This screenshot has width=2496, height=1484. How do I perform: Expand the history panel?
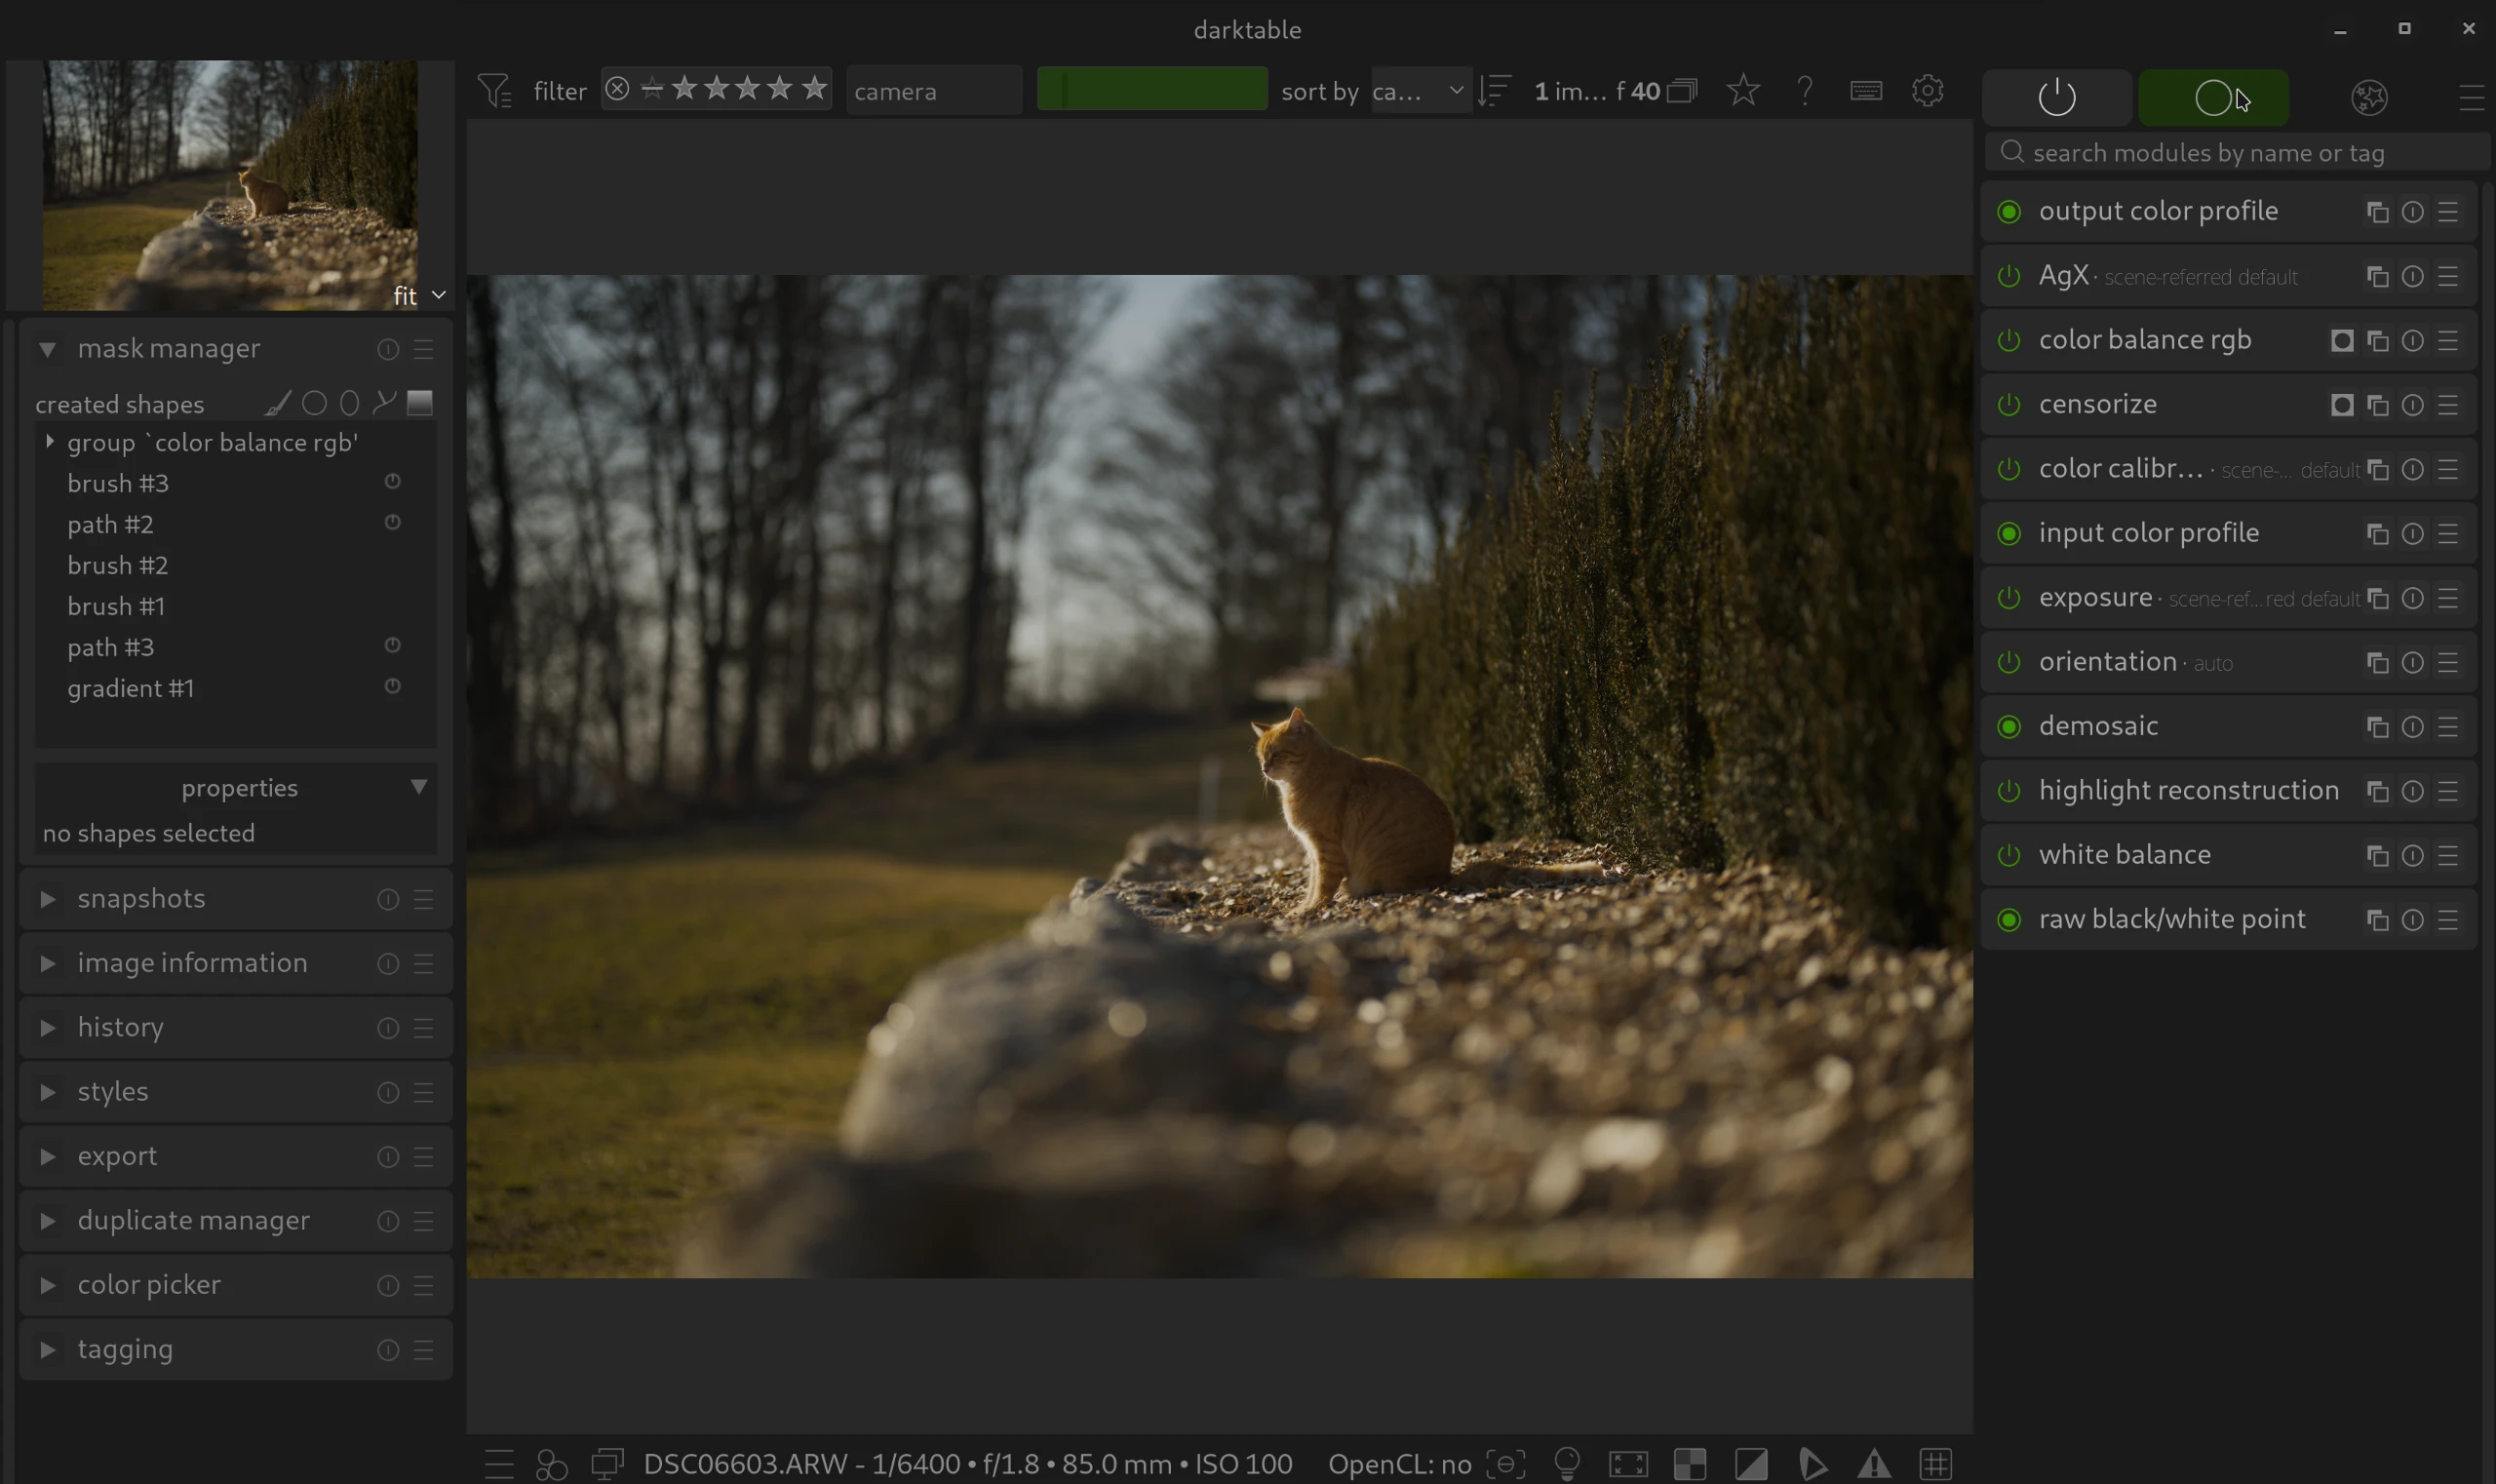coord(120,1027)
